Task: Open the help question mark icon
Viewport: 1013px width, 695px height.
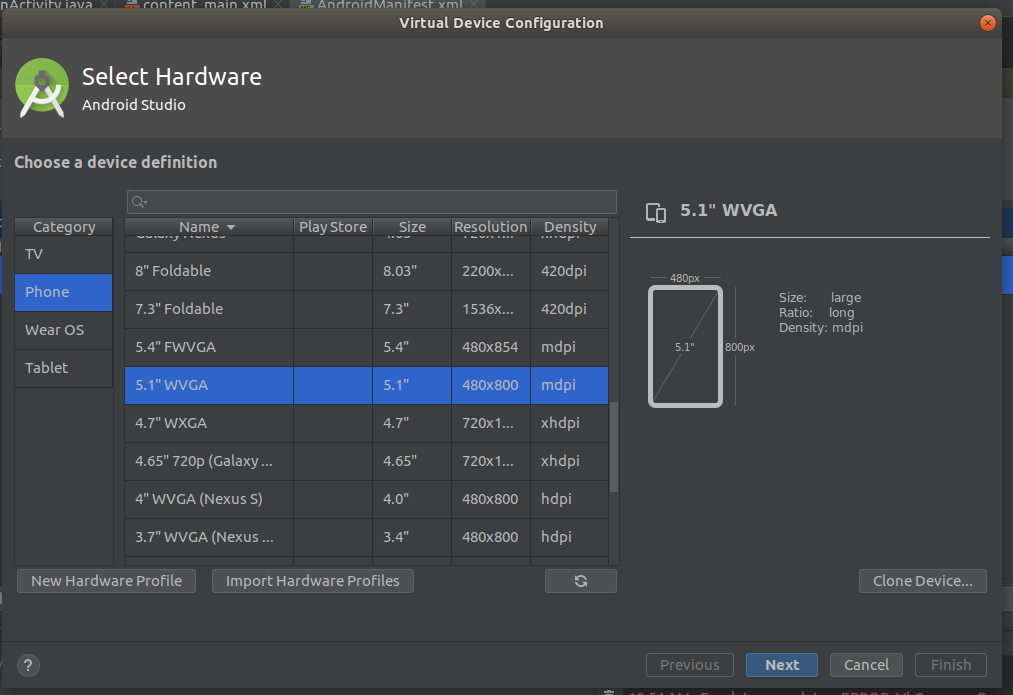Action: point(28,665)
